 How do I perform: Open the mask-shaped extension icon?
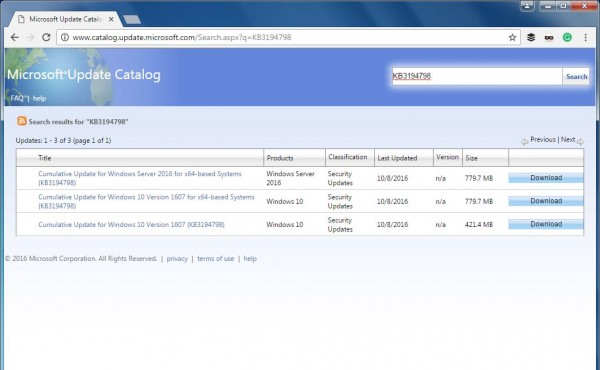(549, 37)
